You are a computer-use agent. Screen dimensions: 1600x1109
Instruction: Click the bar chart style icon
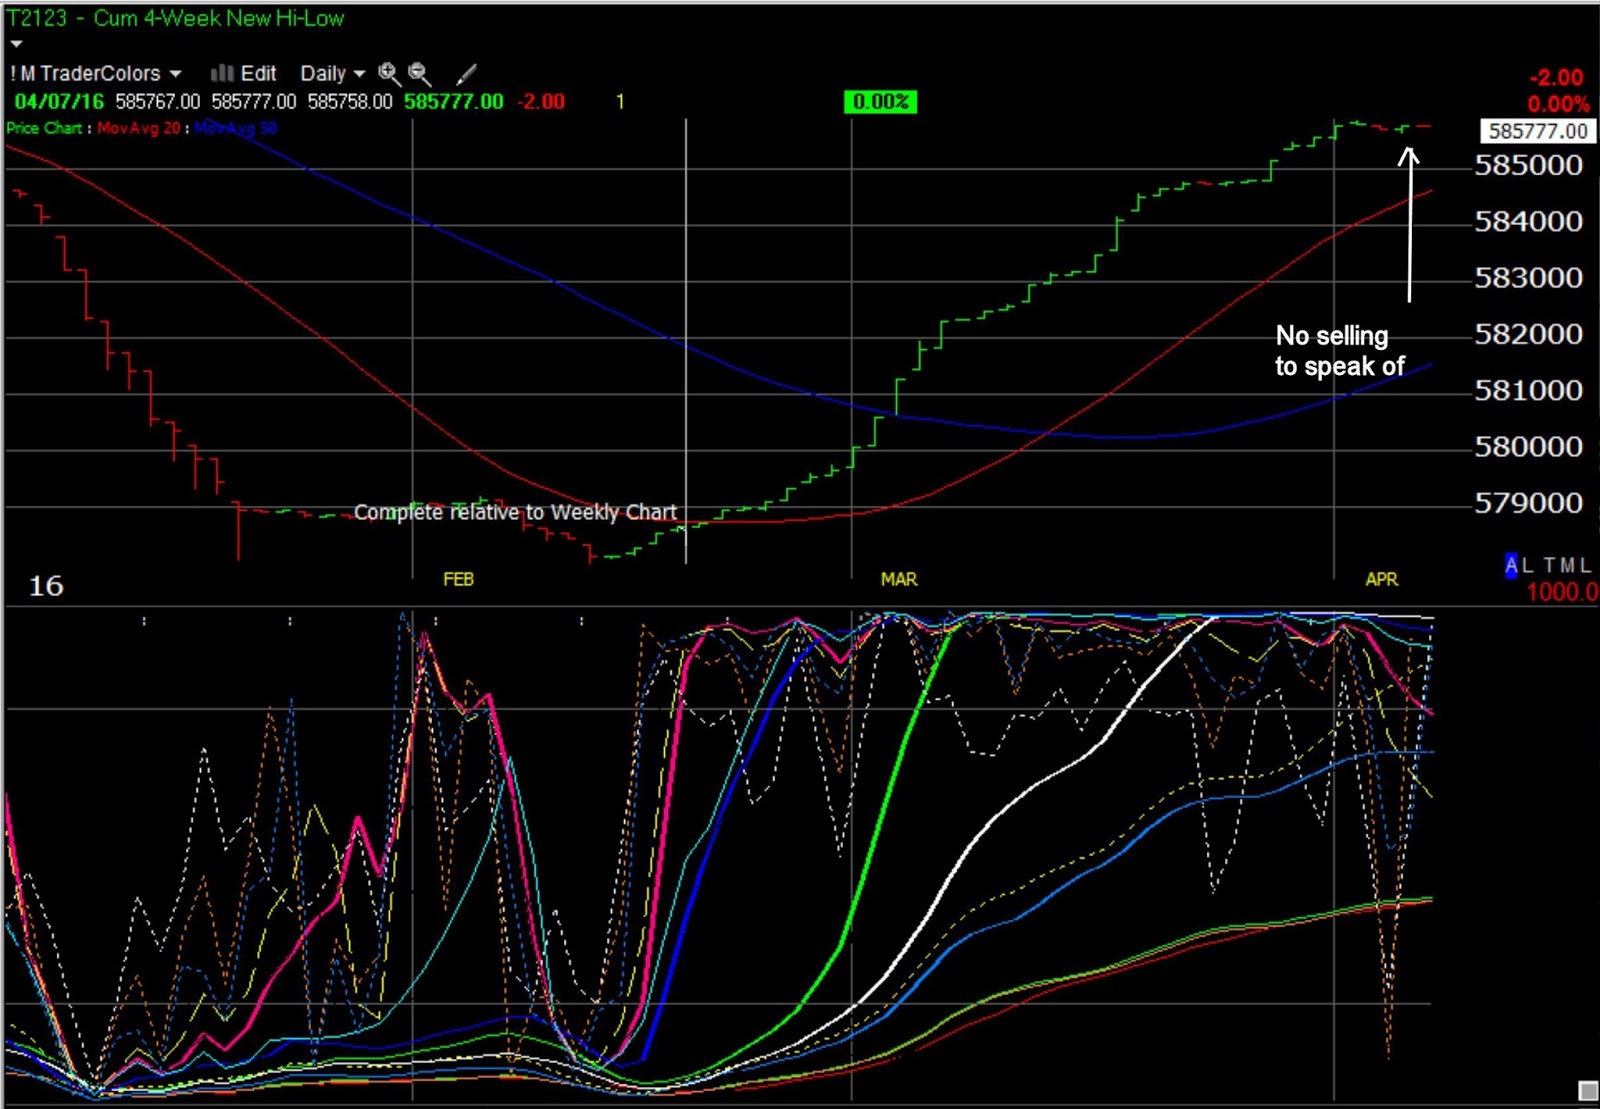222,72
